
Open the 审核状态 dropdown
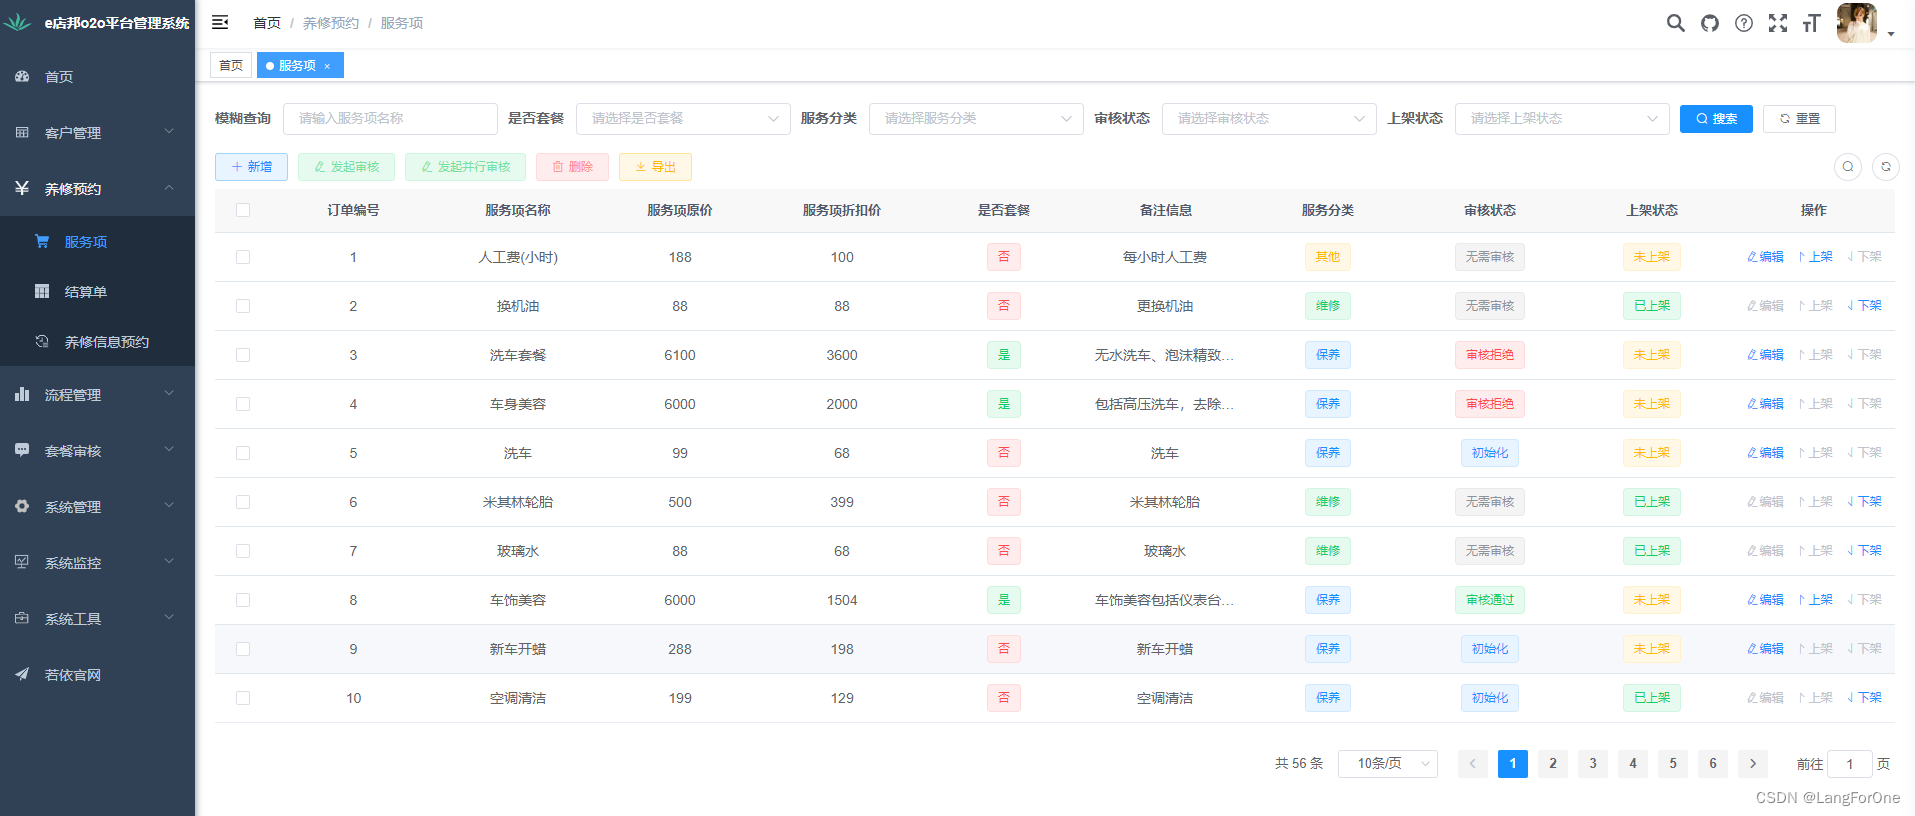(1269, 119)
